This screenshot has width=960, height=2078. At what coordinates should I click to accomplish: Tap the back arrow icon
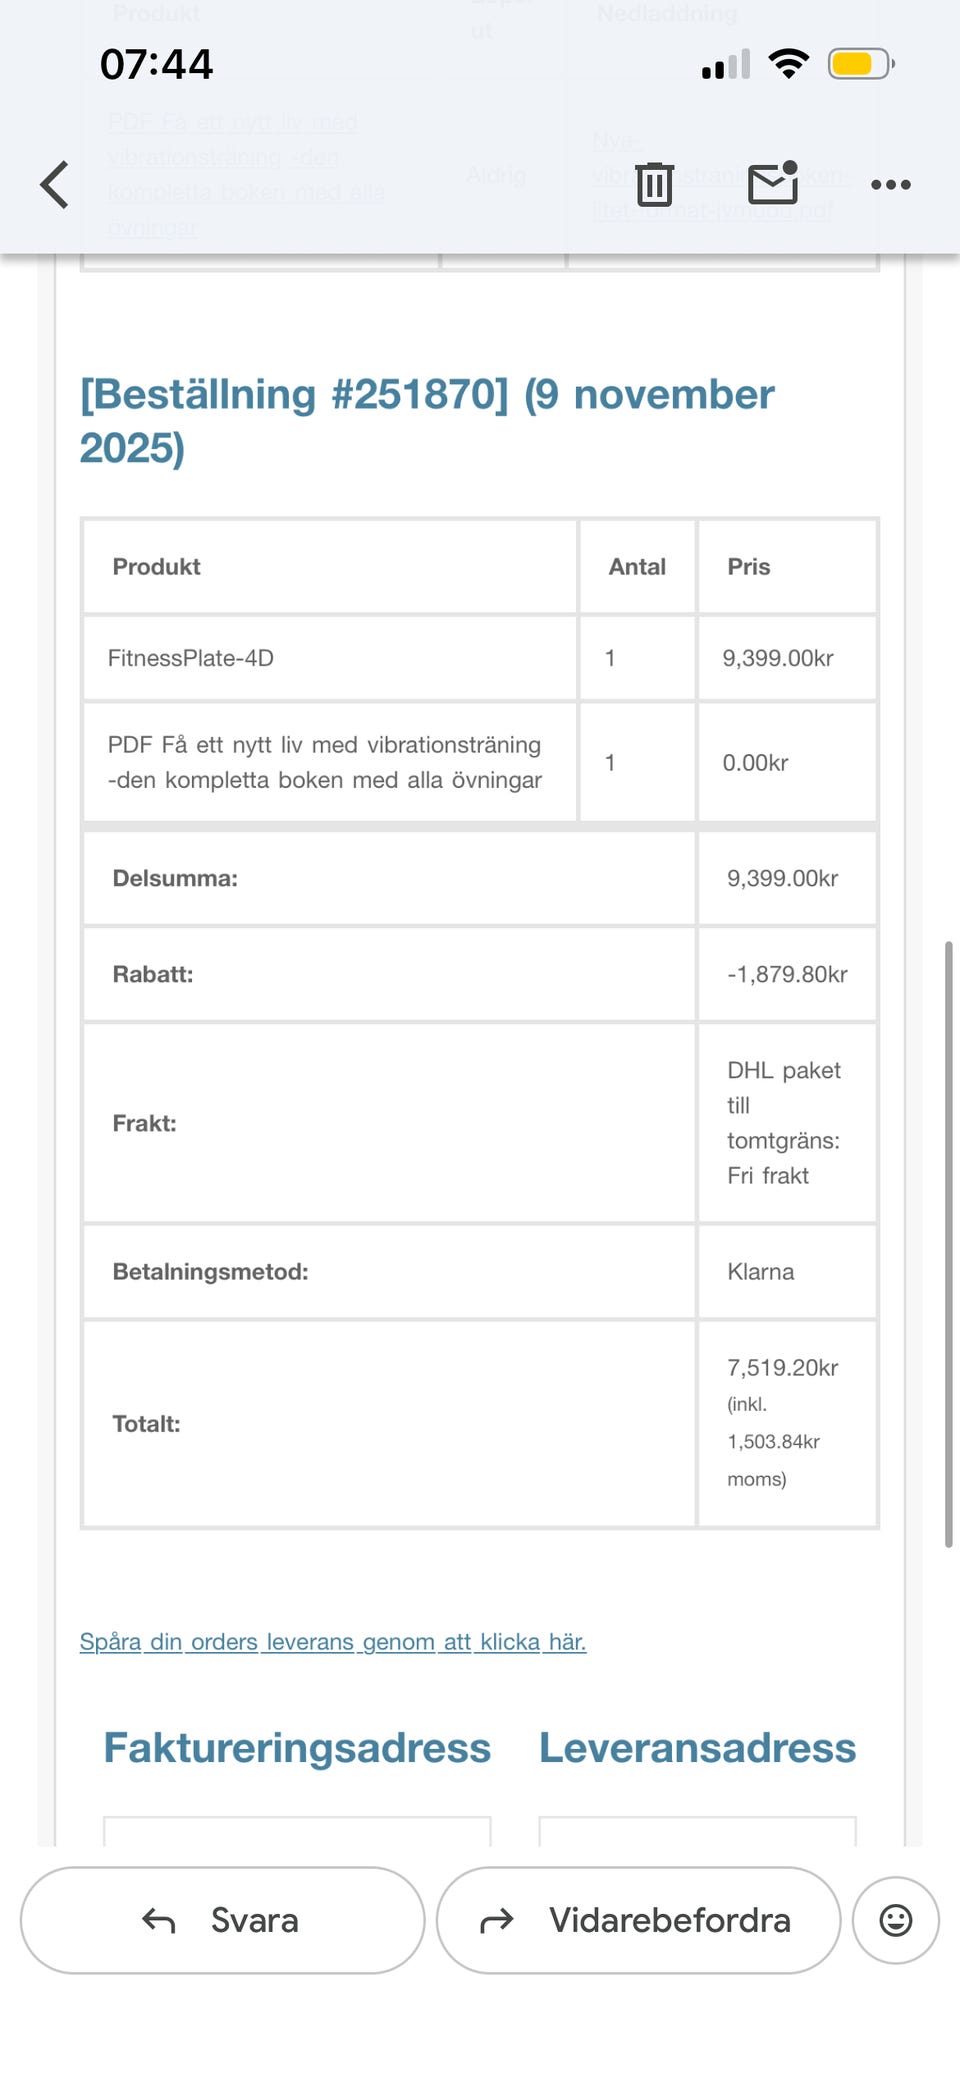point(55,185)
